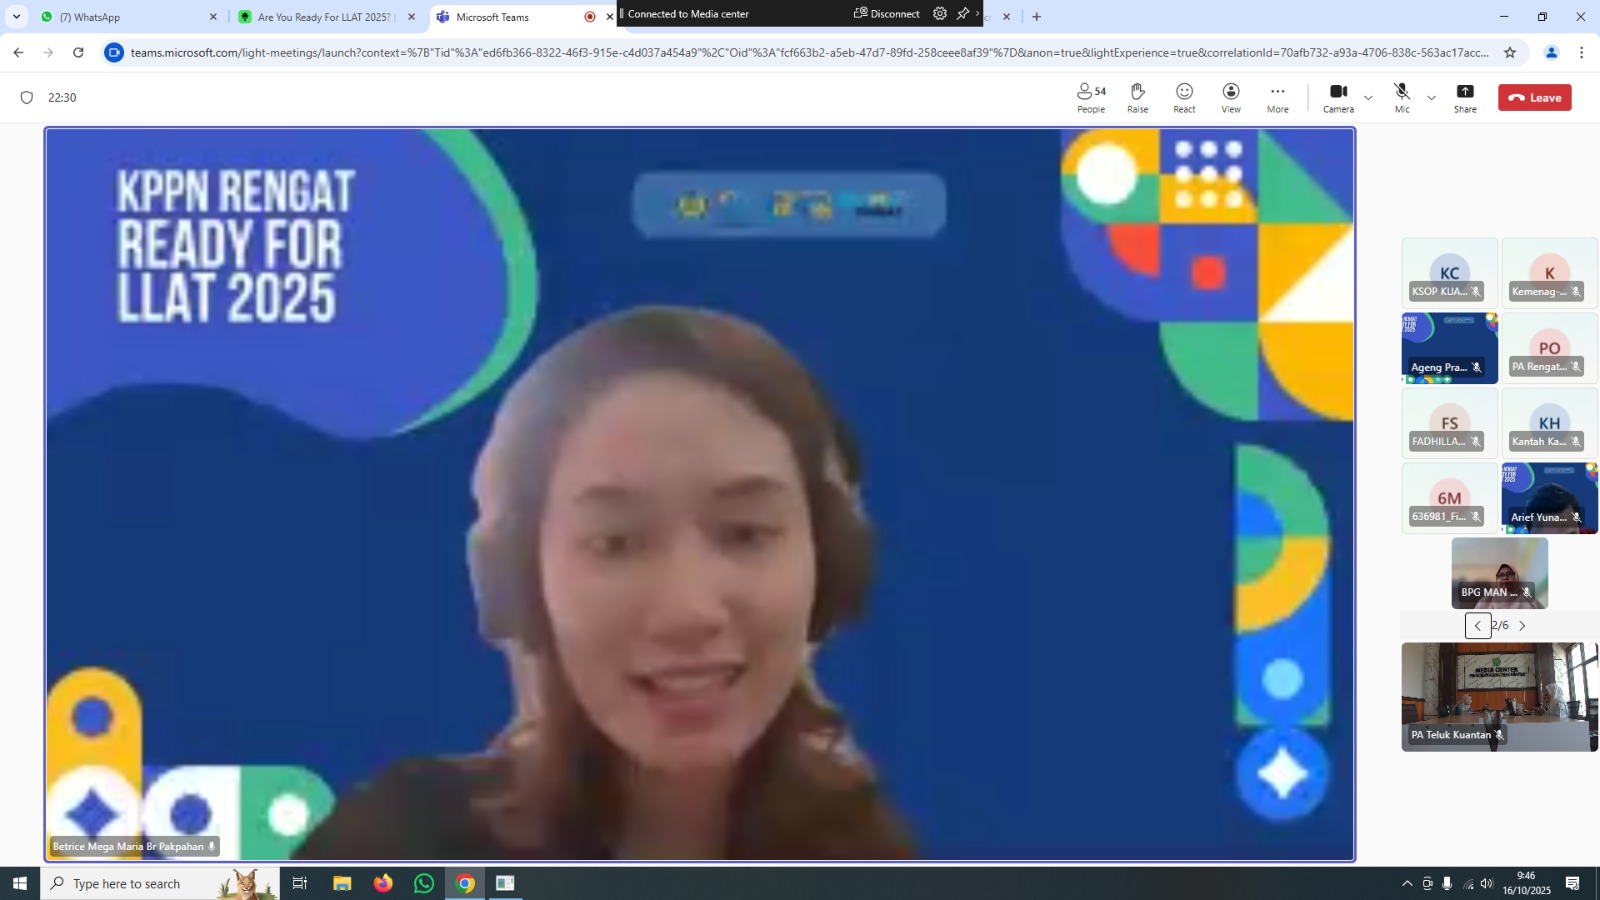Open the Chrome profile menu
The width and height of the screenshot is (1600, 900).
click(x=1551, y=53)
